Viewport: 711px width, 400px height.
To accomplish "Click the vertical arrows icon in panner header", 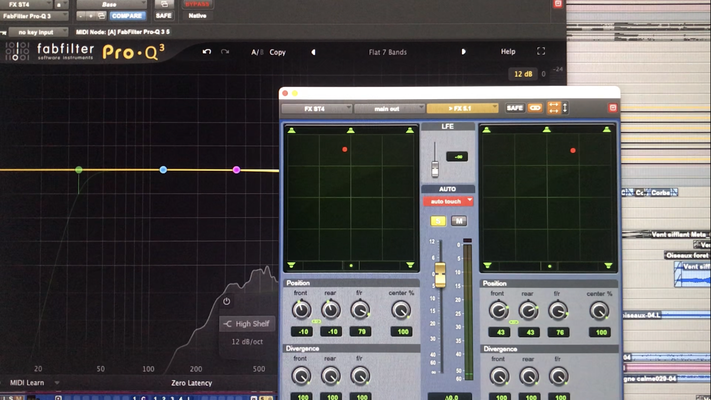I will coord(565,108).
